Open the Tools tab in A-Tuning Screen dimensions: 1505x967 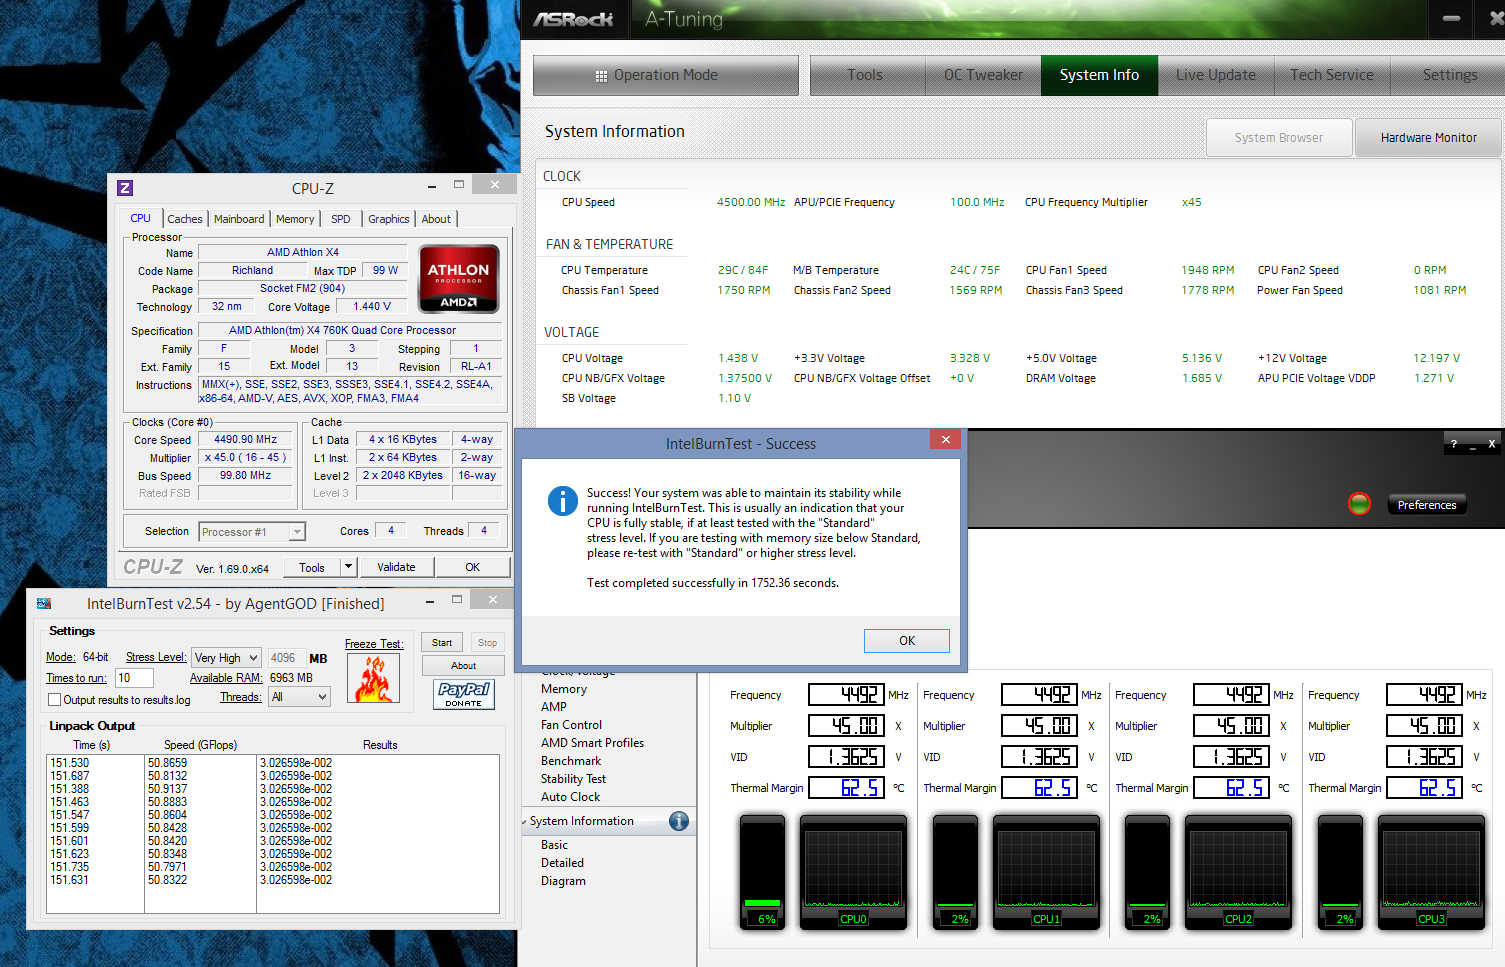tap(865, 75)
